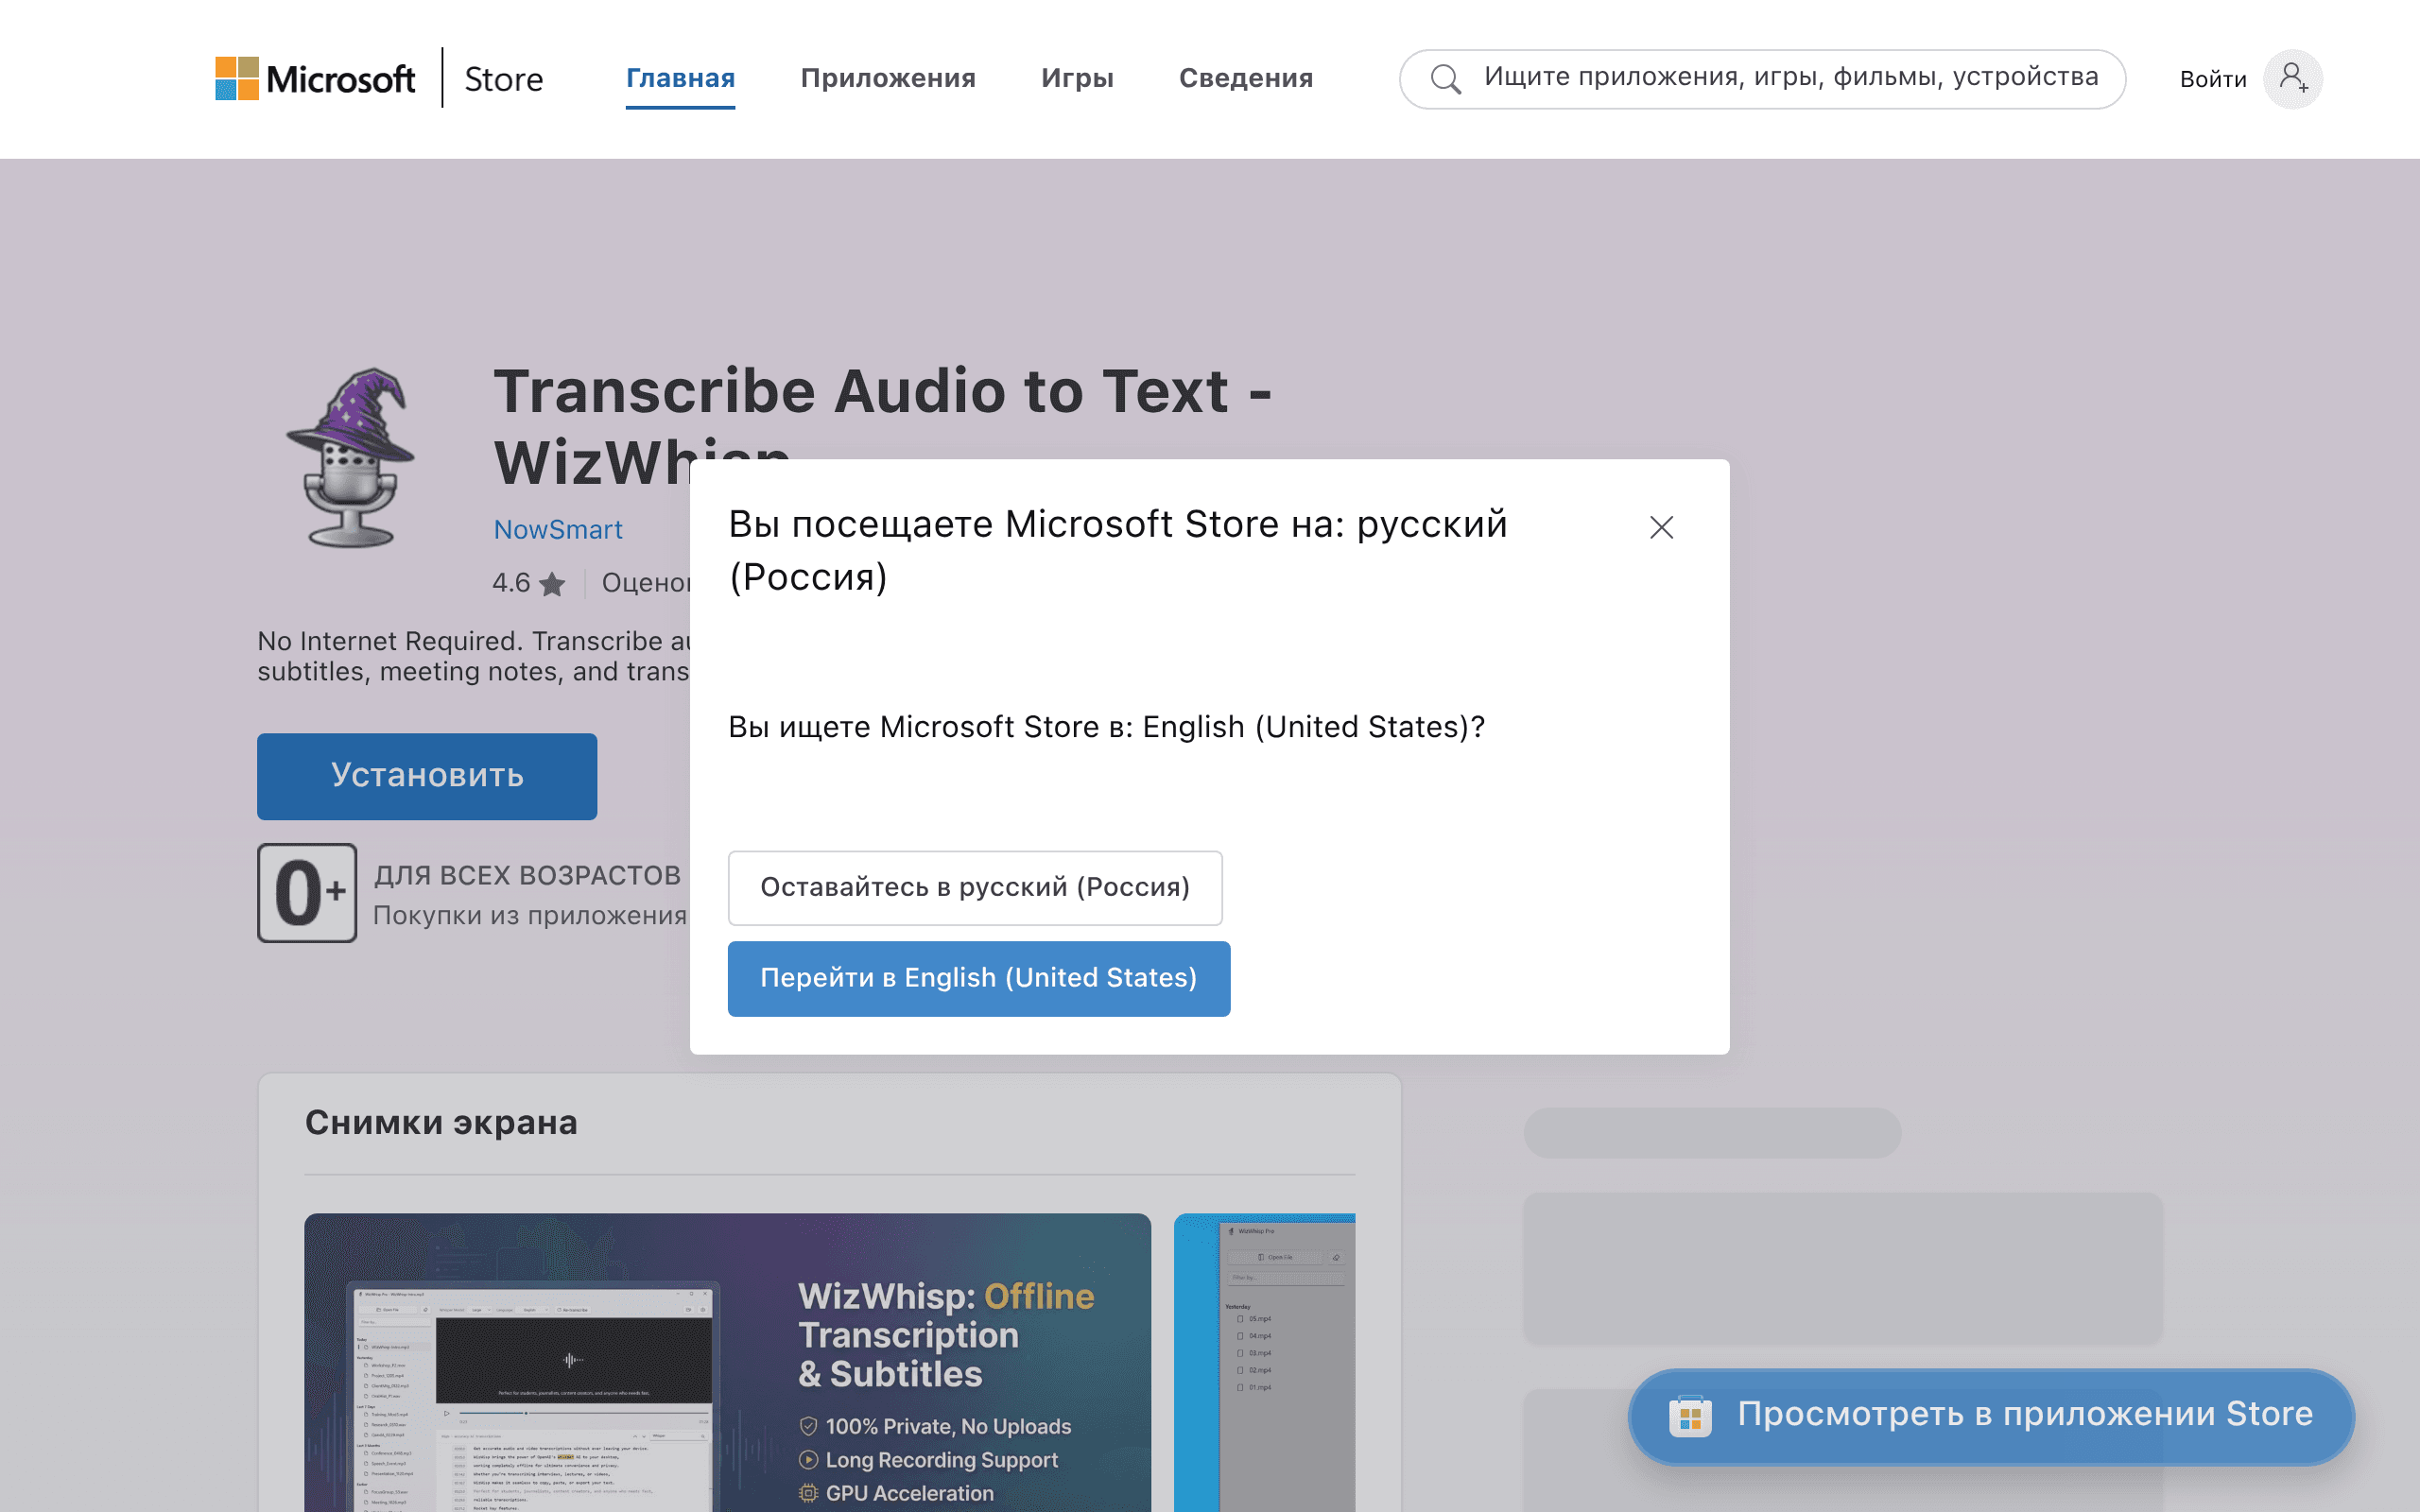
Task: Click the Microsoft logo in the header
Action: tap(315, 78)
